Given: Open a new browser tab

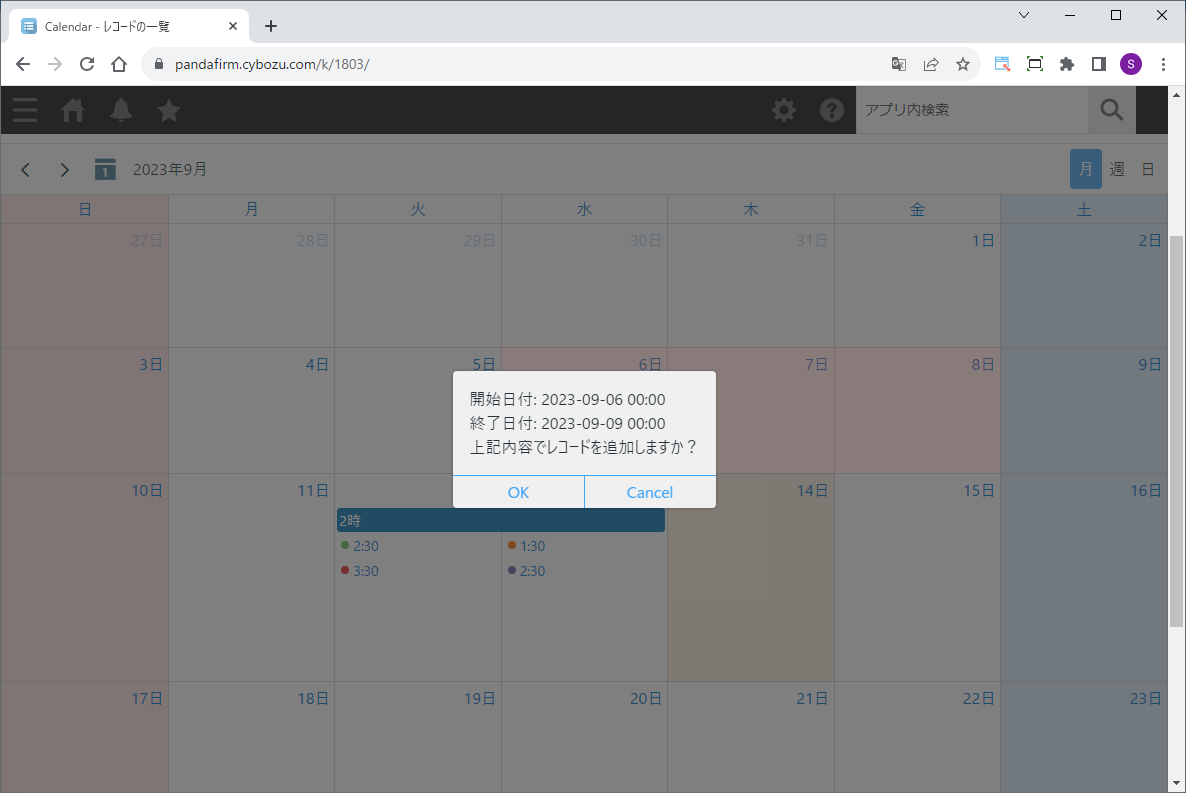Looking at the screenshot, I should point(271,26).
